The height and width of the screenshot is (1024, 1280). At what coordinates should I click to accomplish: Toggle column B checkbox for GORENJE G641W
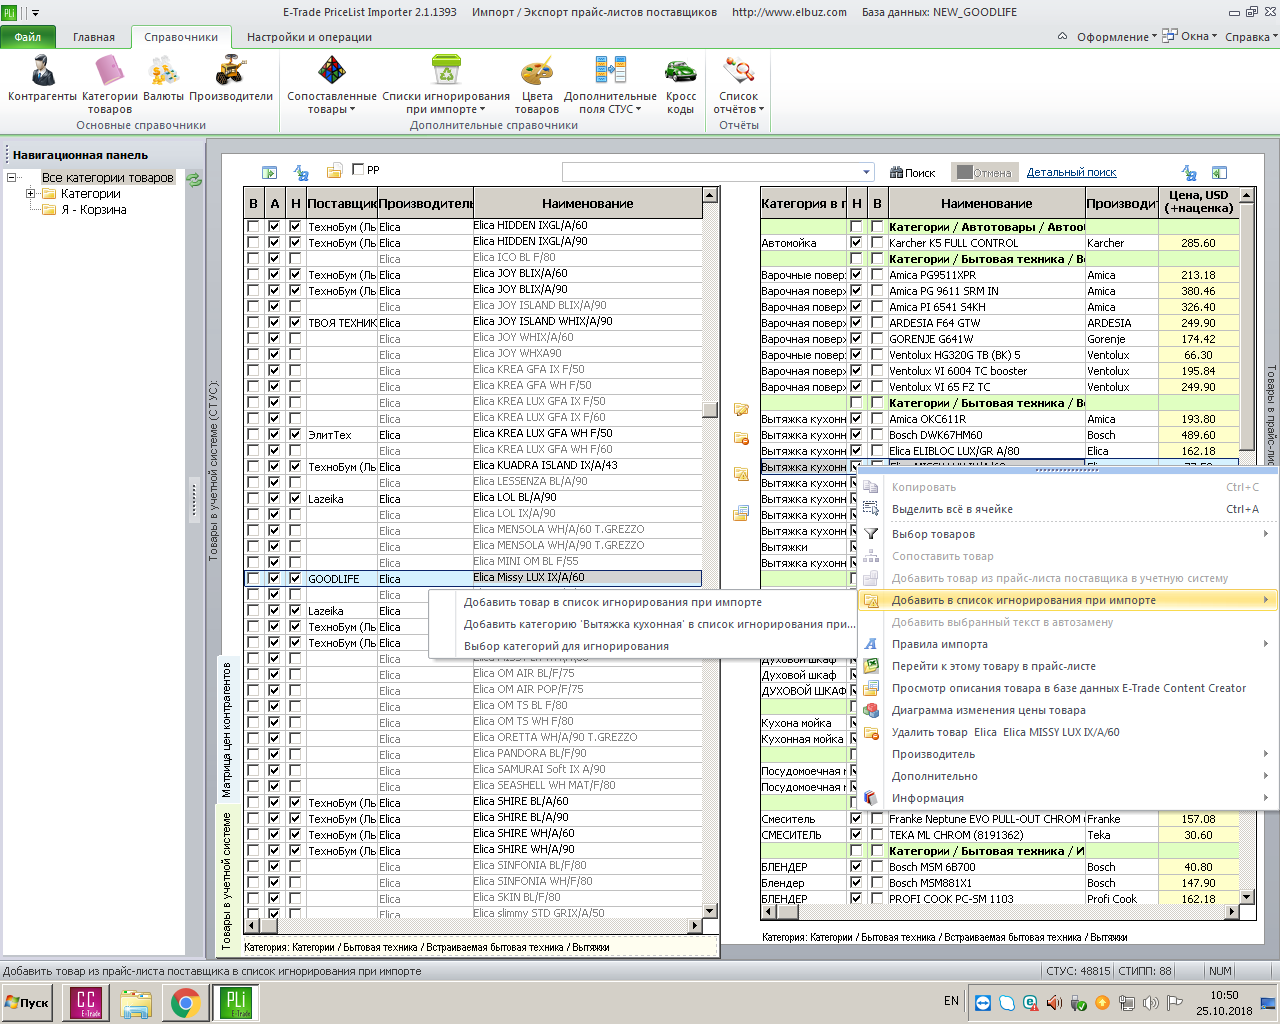[x=877, y=339]
